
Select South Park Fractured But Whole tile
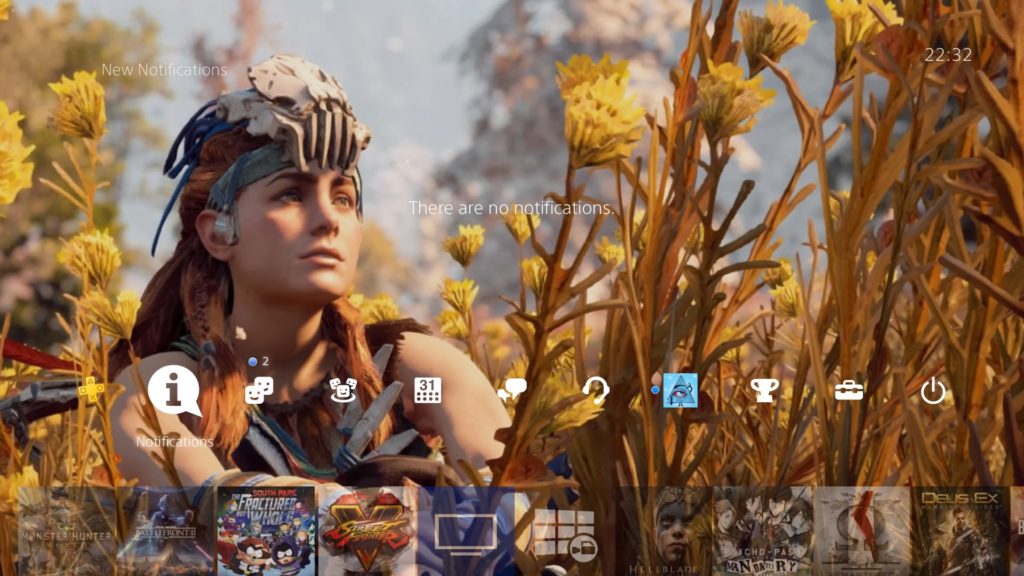click(x=265, y=531)
